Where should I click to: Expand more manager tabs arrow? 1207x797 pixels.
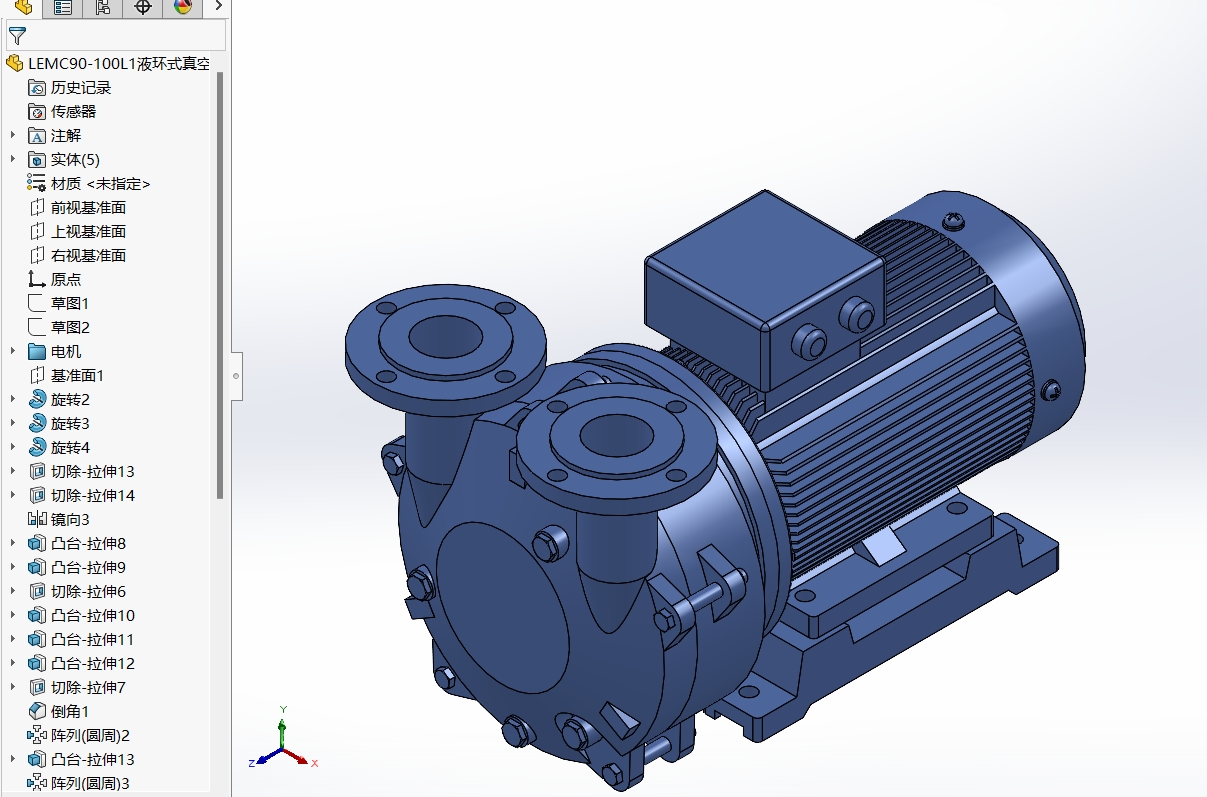(218, 7)
